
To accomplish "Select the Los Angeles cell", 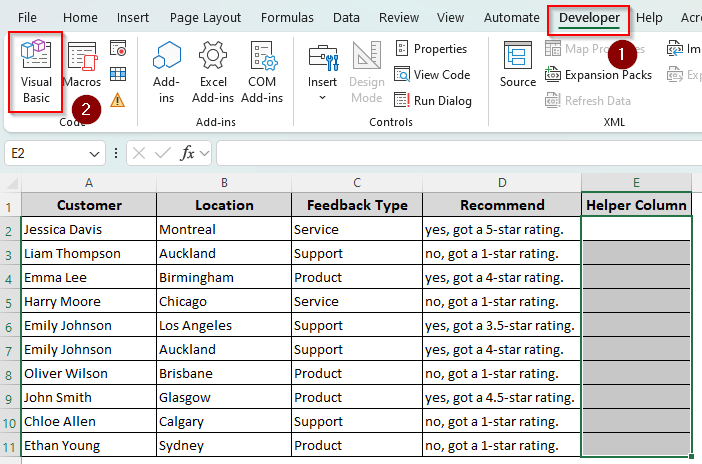I will pos(224,325).
